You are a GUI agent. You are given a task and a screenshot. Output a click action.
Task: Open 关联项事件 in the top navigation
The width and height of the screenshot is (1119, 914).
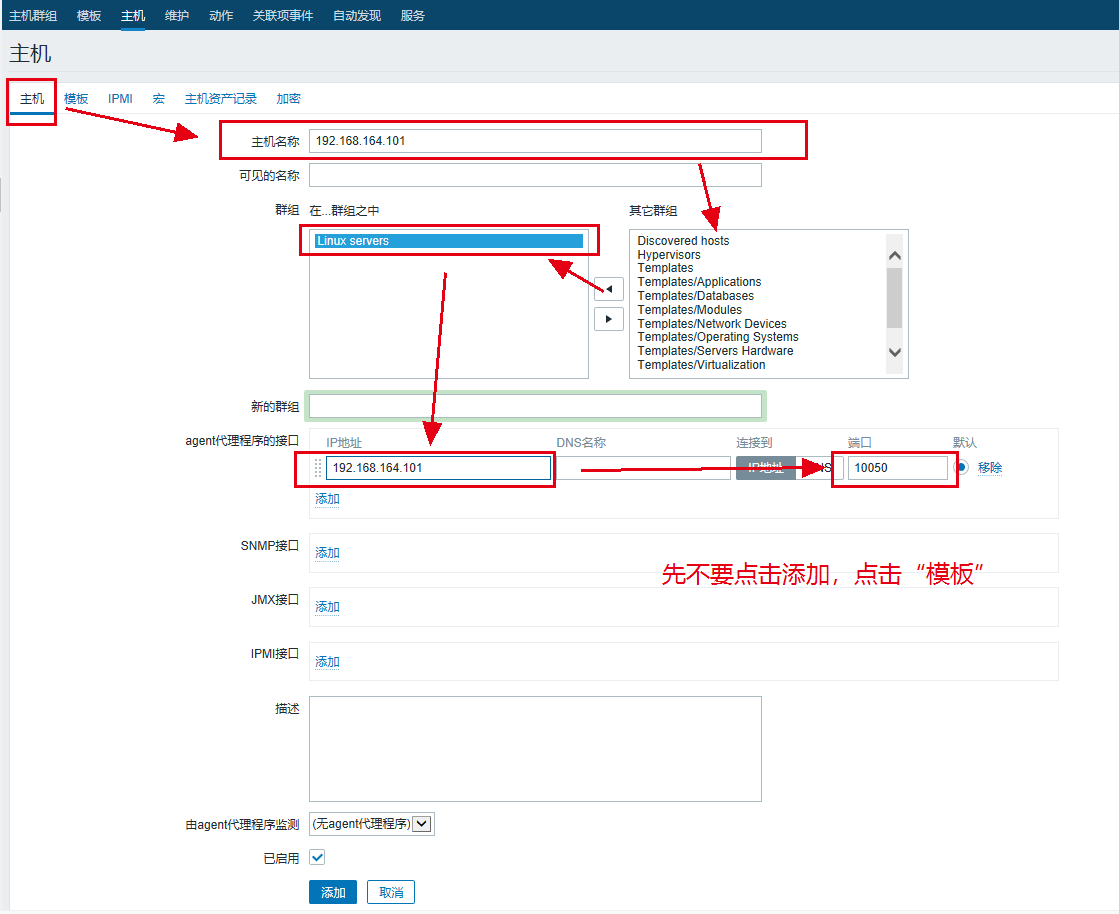click(283, 16)
